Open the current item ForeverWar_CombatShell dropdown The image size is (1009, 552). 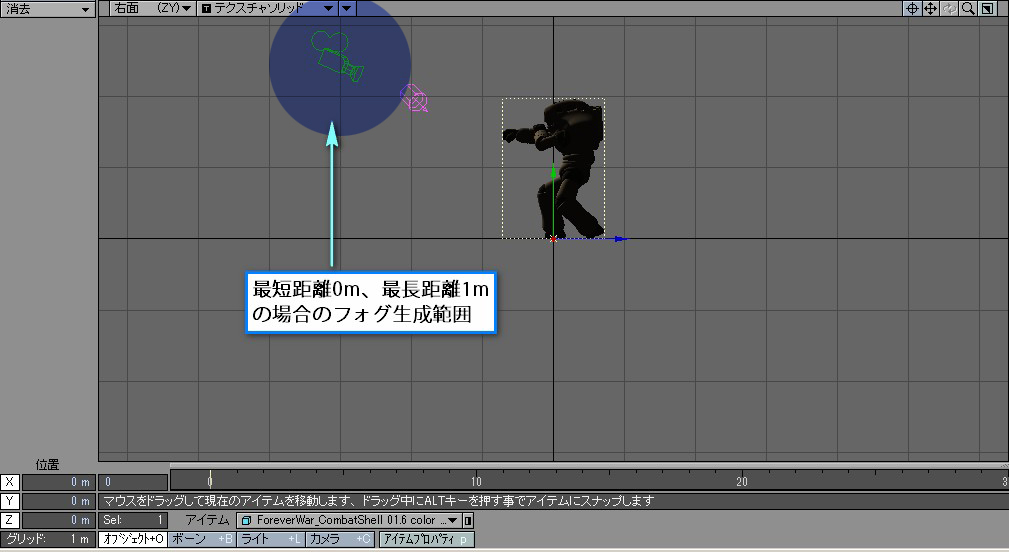[349, 520]
